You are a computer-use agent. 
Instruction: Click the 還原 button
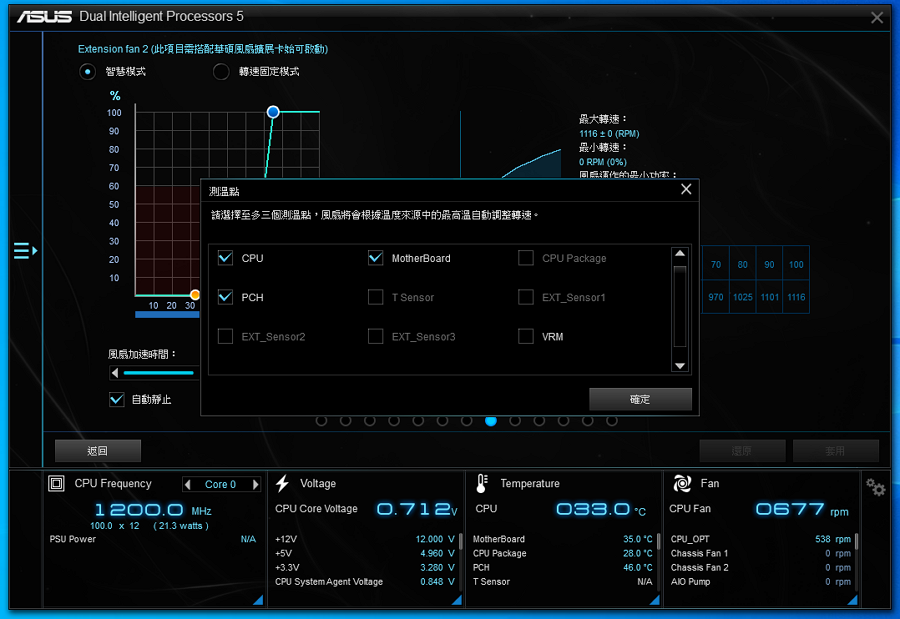pyautogui.click(x=742, y=451)
